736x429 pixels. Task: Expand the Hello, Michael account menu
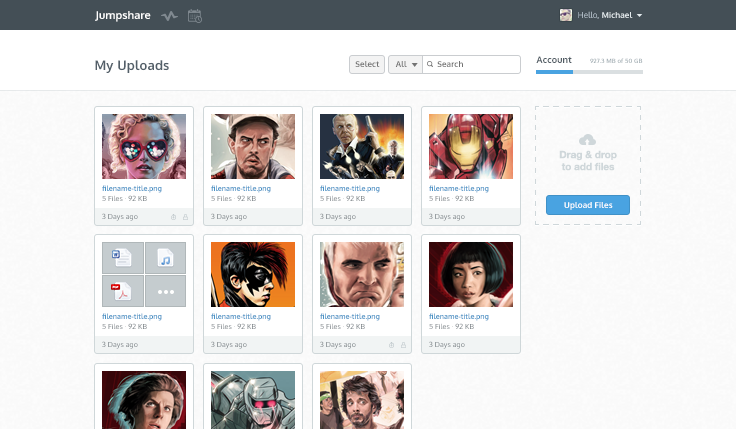coord(609,15)
